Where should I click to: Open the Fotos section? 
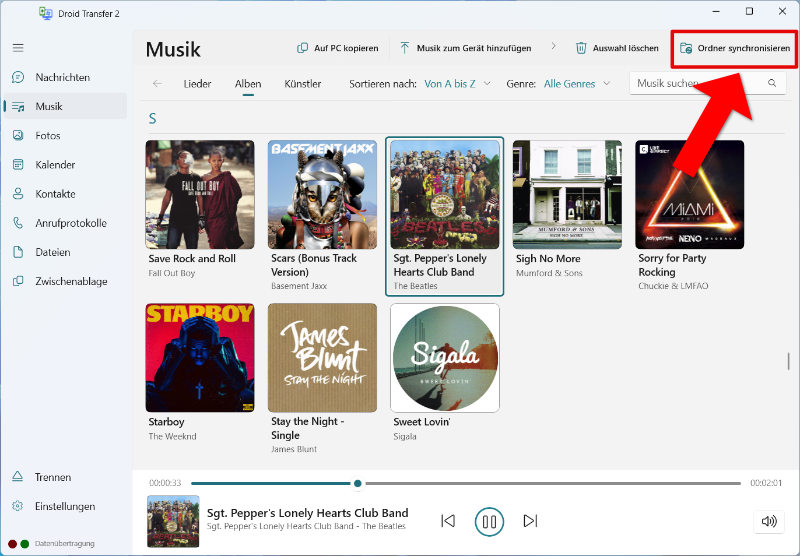click(x=65, y=135)
